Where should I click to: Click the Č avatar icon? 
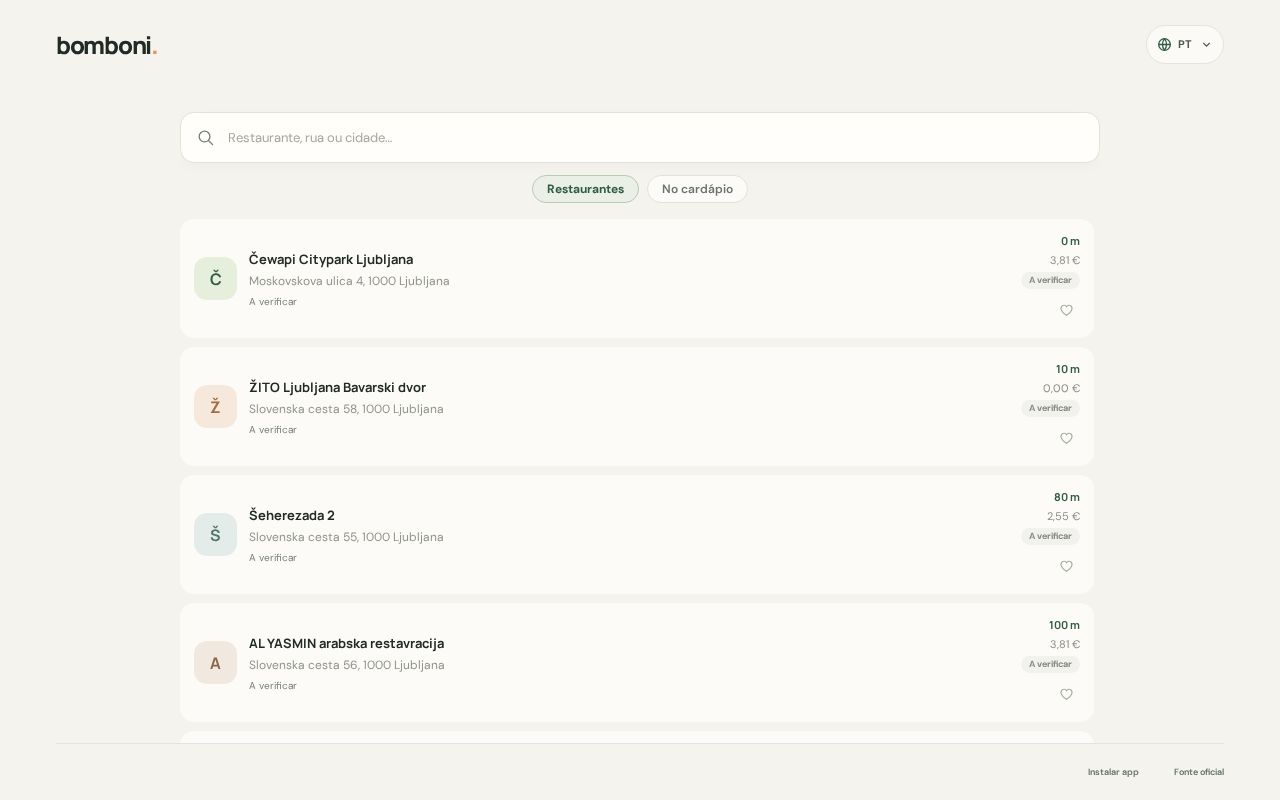pyautogui.click(x=215, y=279)
